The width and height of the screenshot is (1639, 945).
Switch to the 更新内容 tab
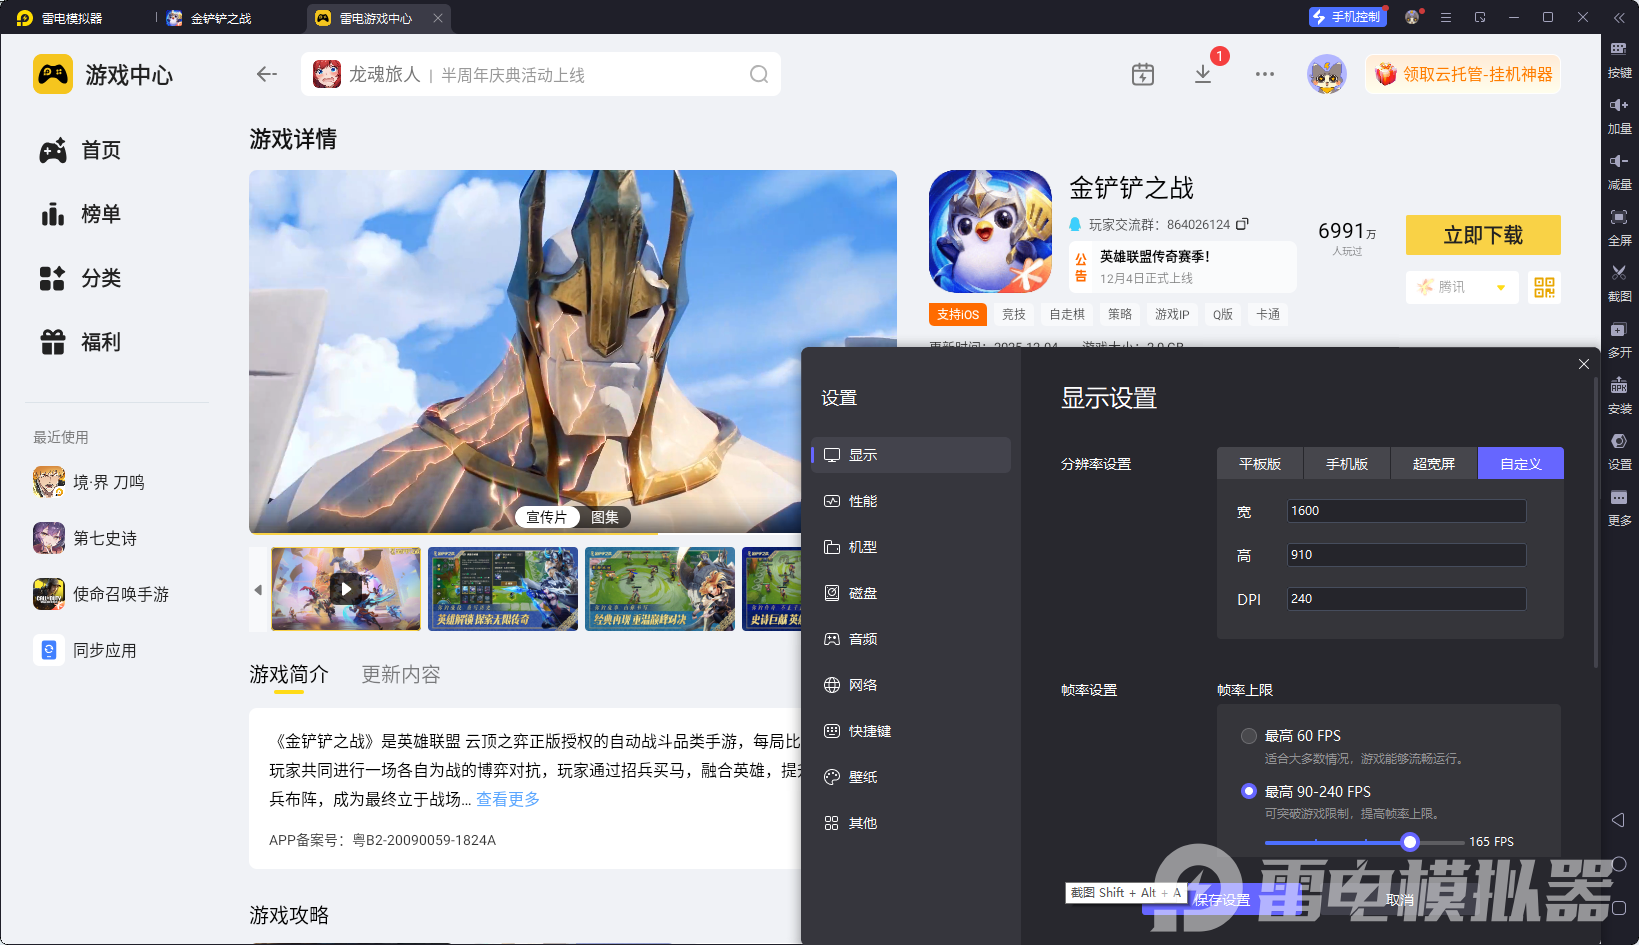[400, 675]
